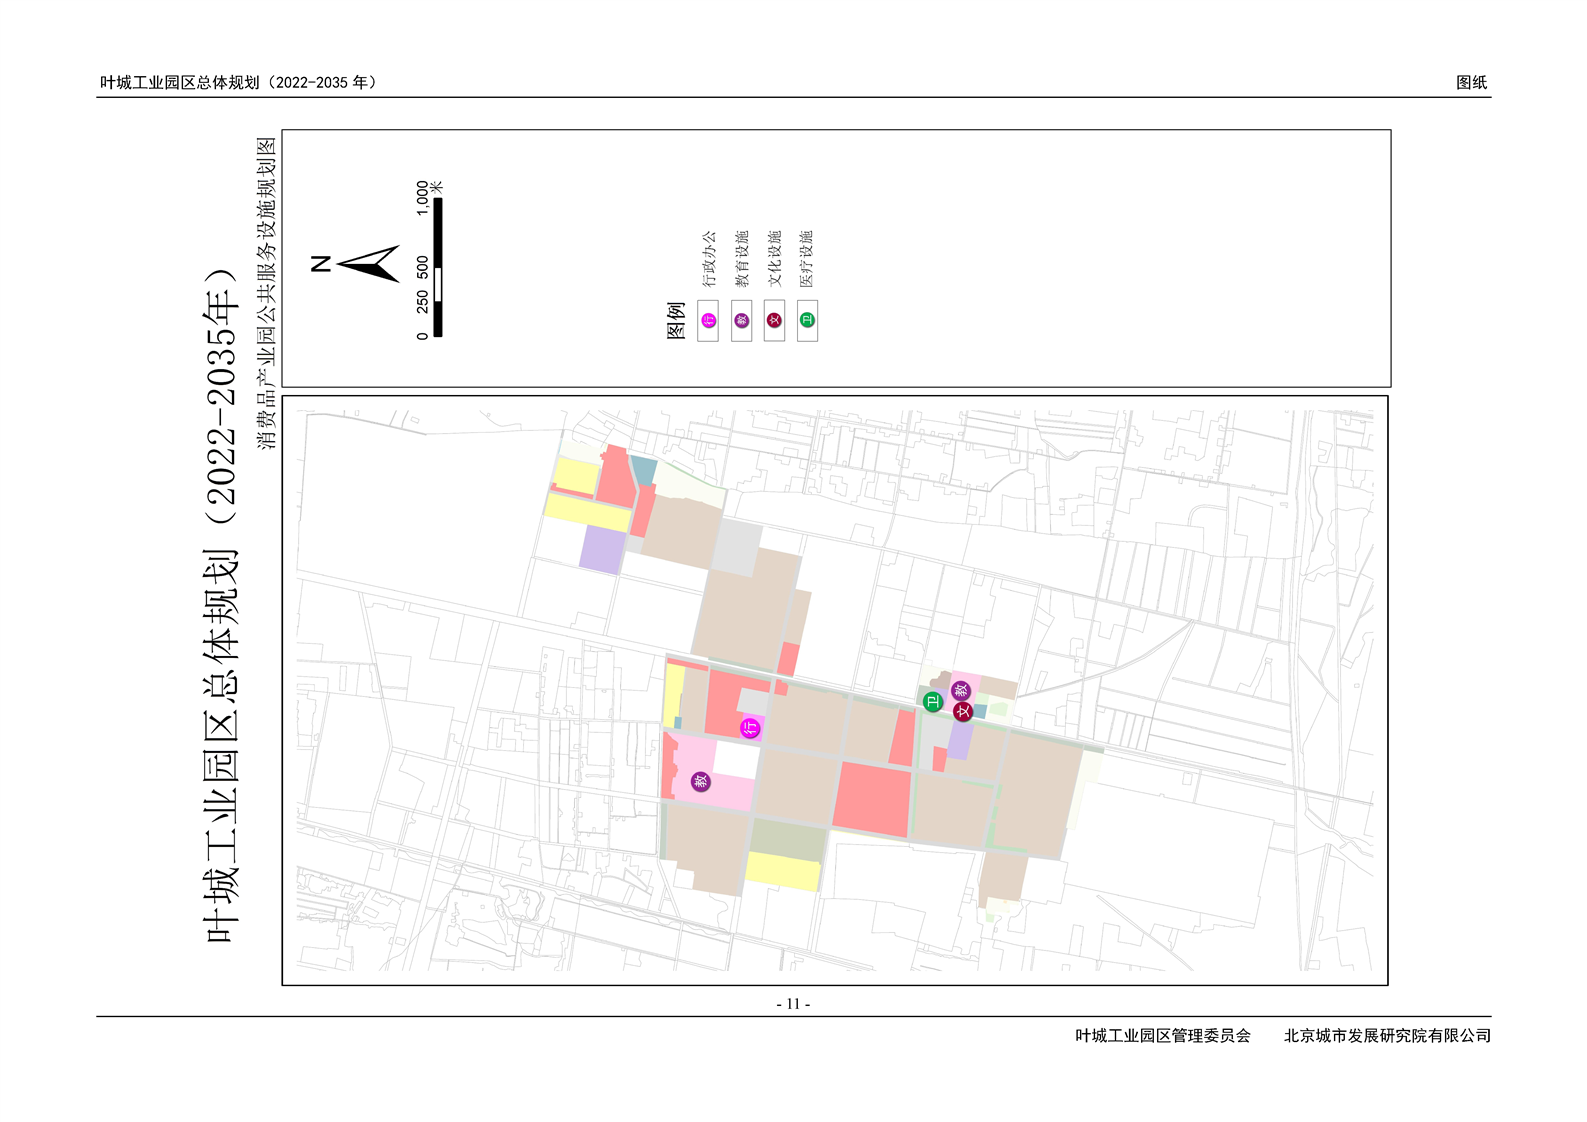
Task: Click the large red block near the map center
Action: (872, 799)
